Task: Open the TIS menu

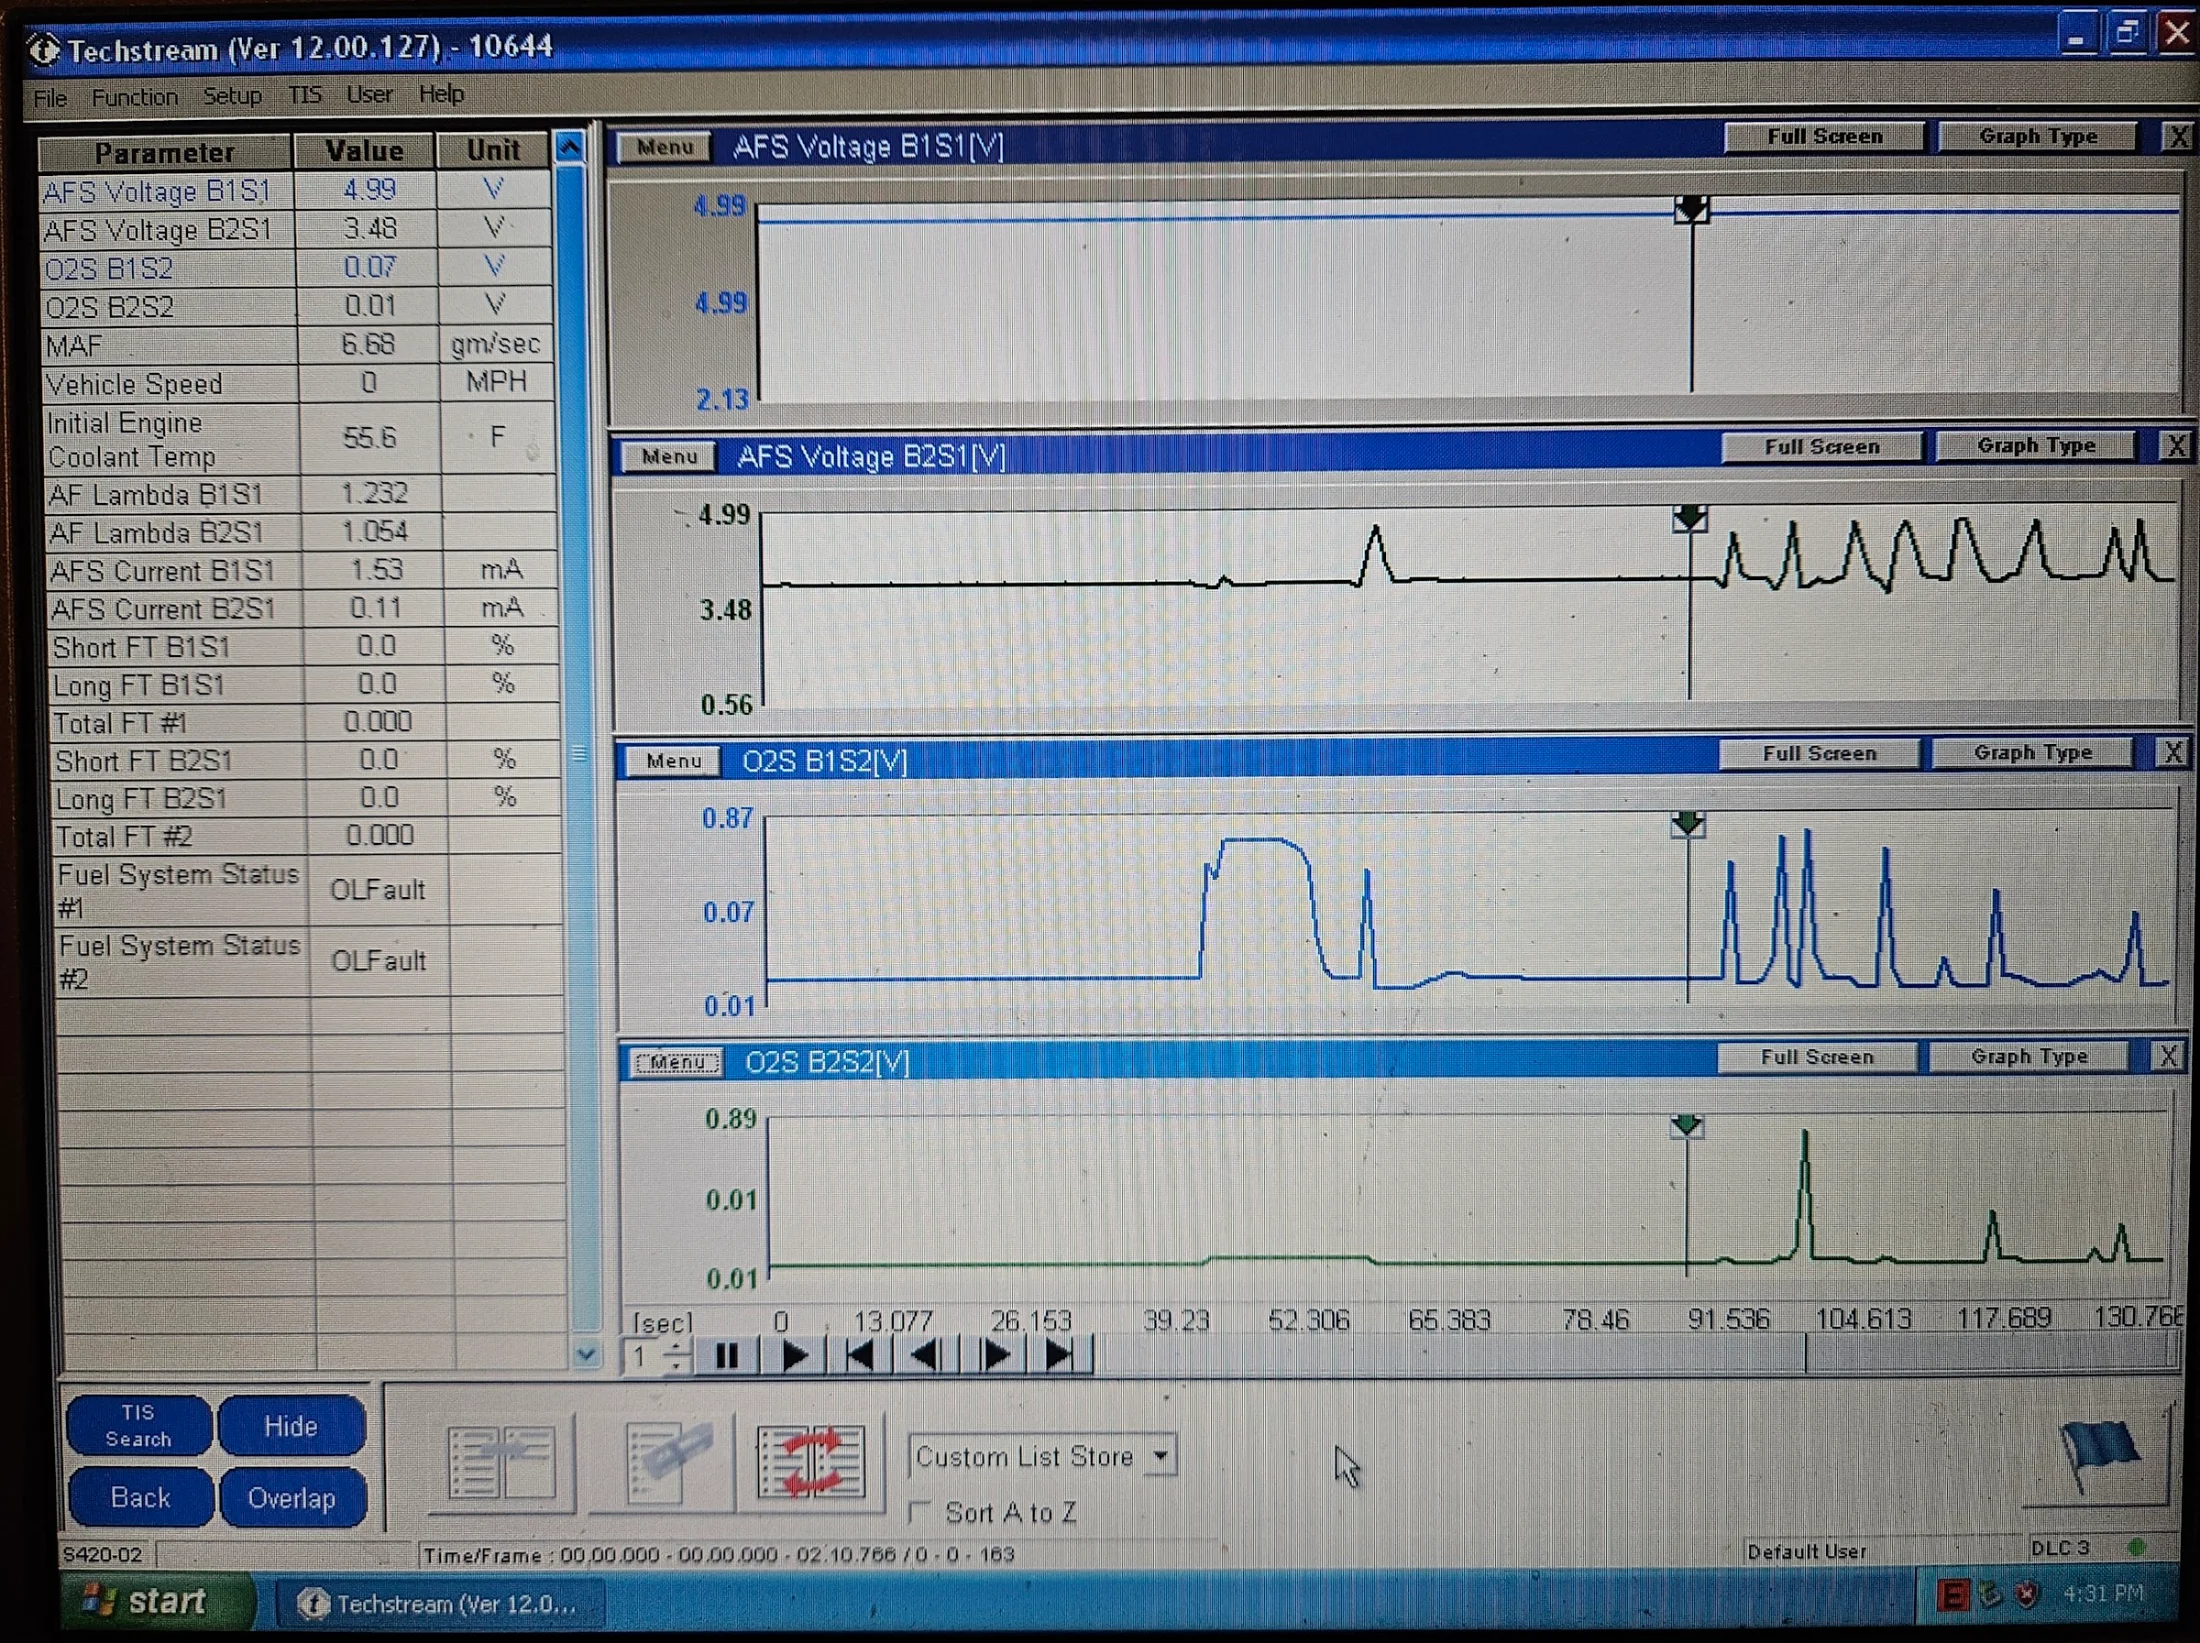Action: 304,95
